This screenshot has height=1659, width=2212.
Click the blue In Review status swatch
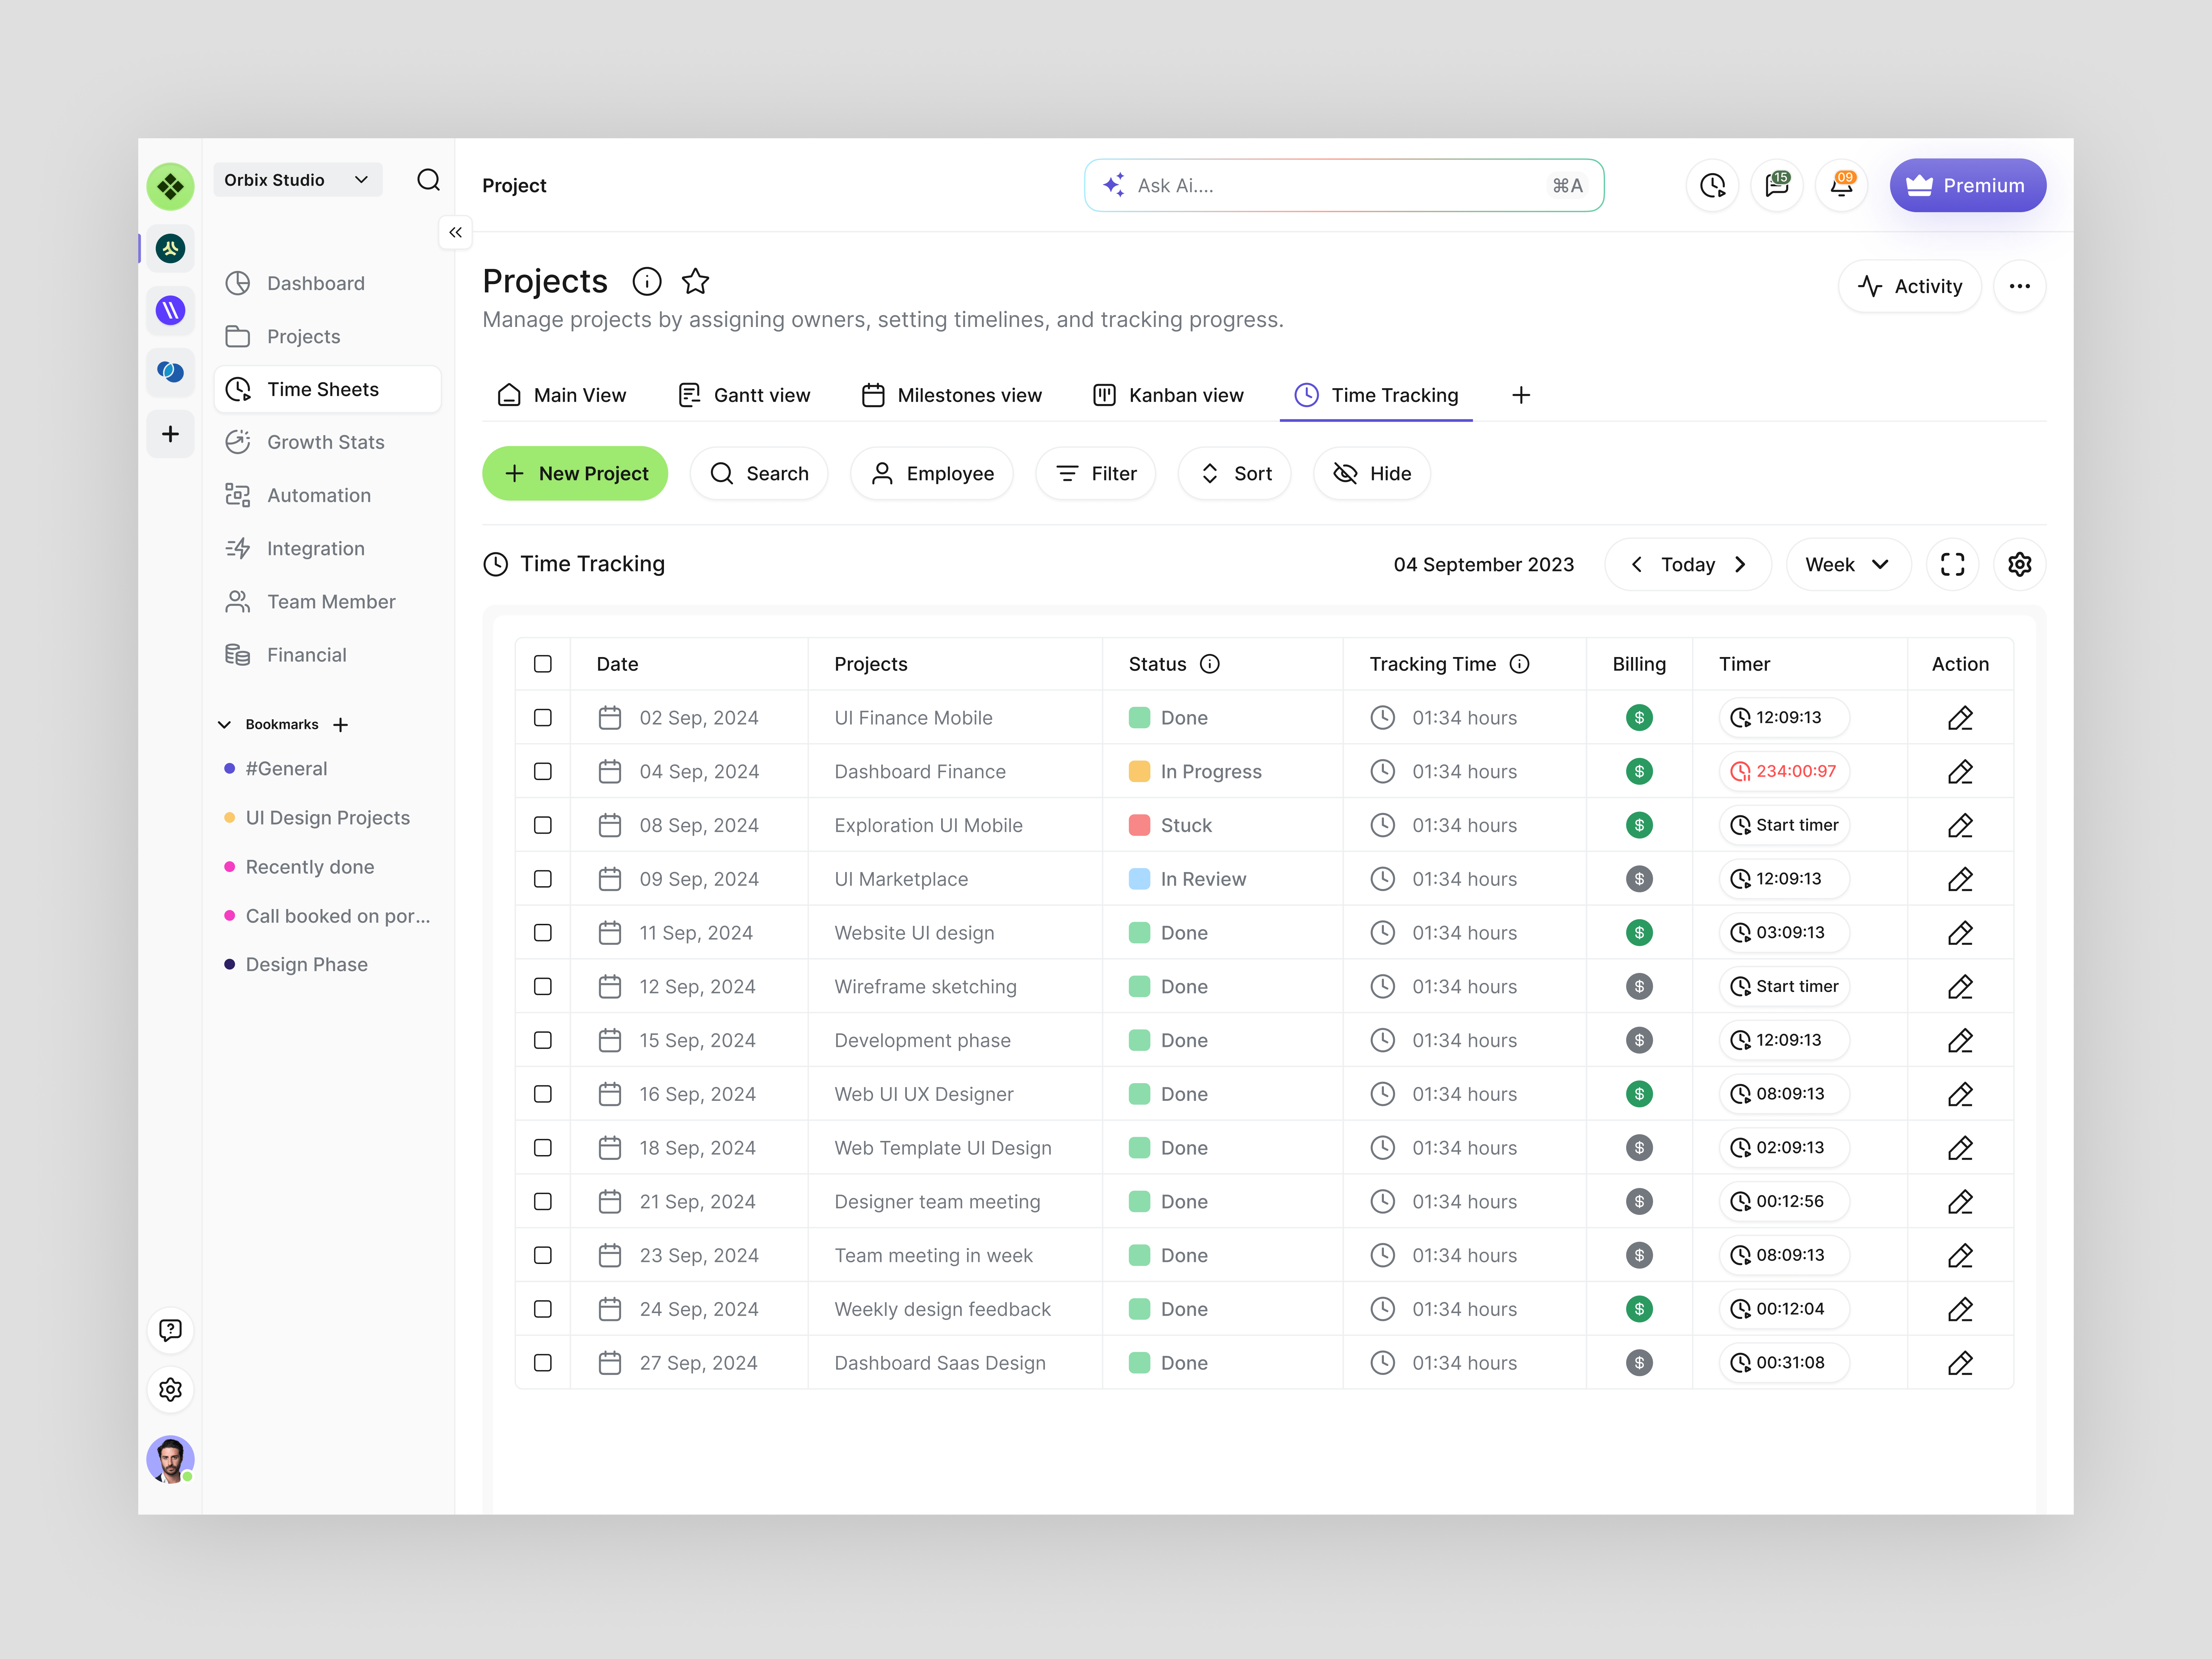point(1139,879)
